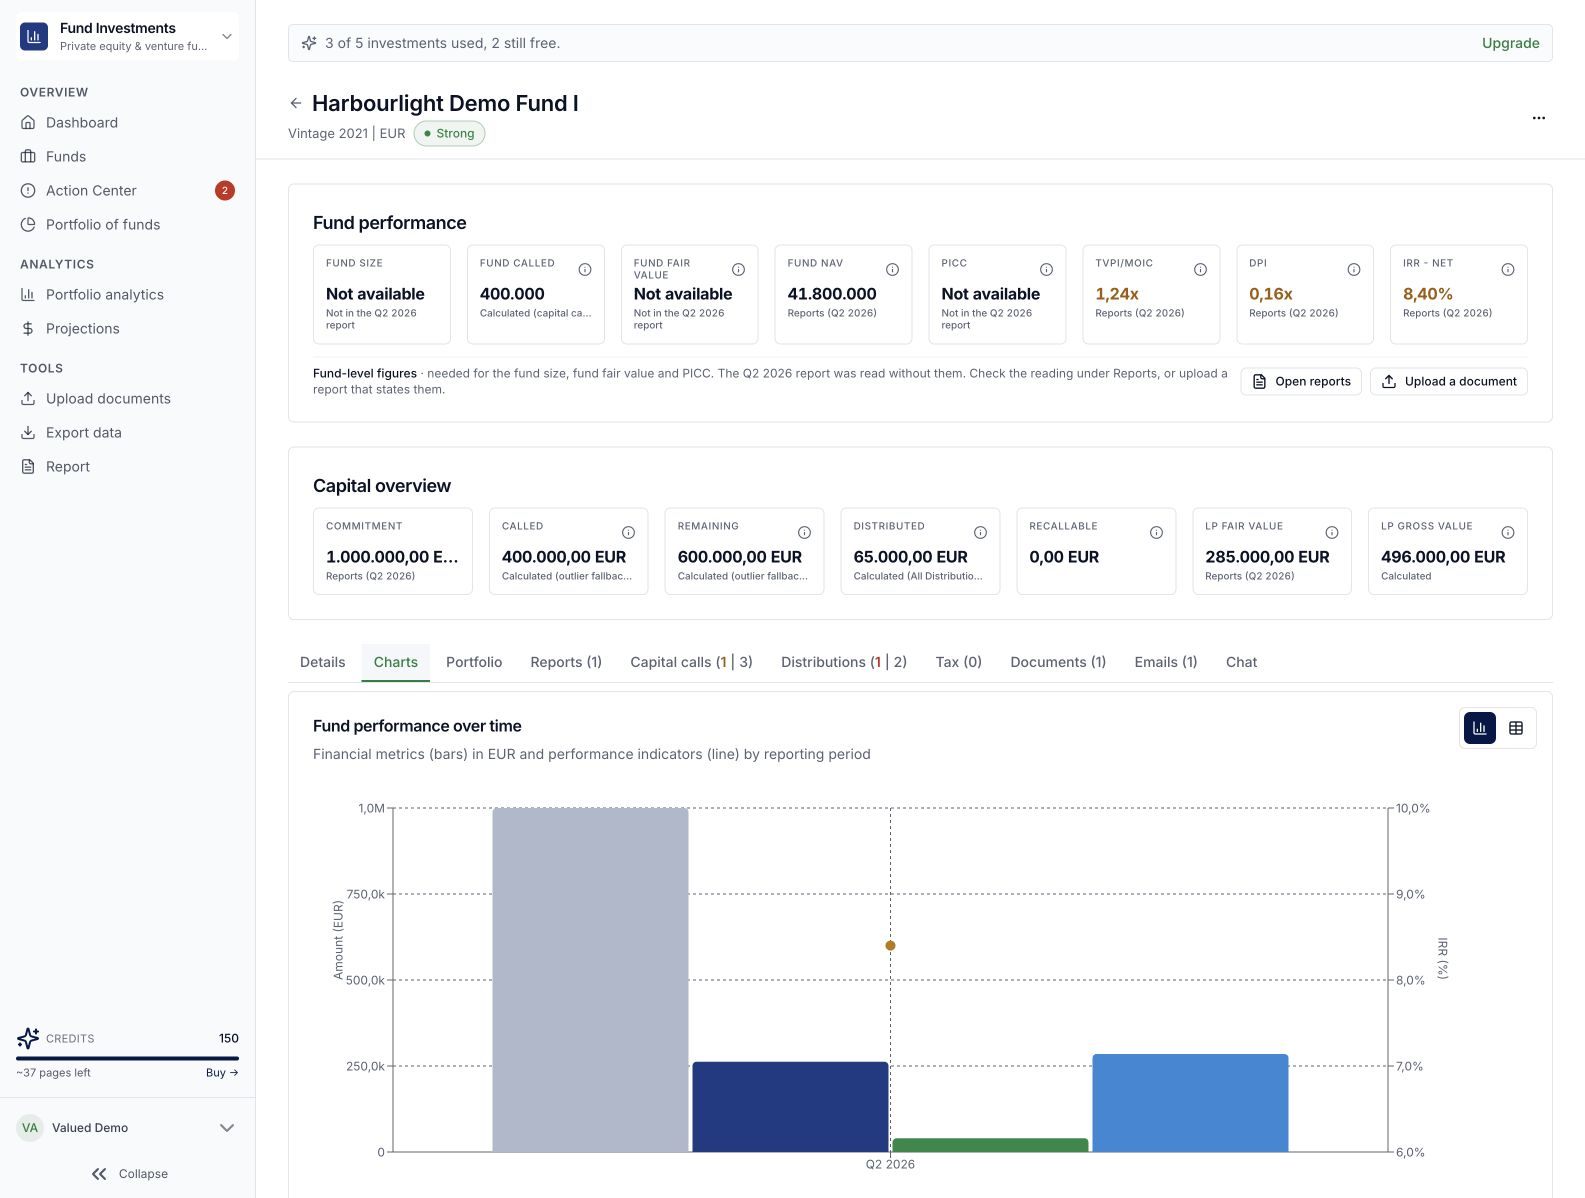The image size is (1585, 1198).
Task: Open the three-dot more options menu
Action: tap(1538, 118)
